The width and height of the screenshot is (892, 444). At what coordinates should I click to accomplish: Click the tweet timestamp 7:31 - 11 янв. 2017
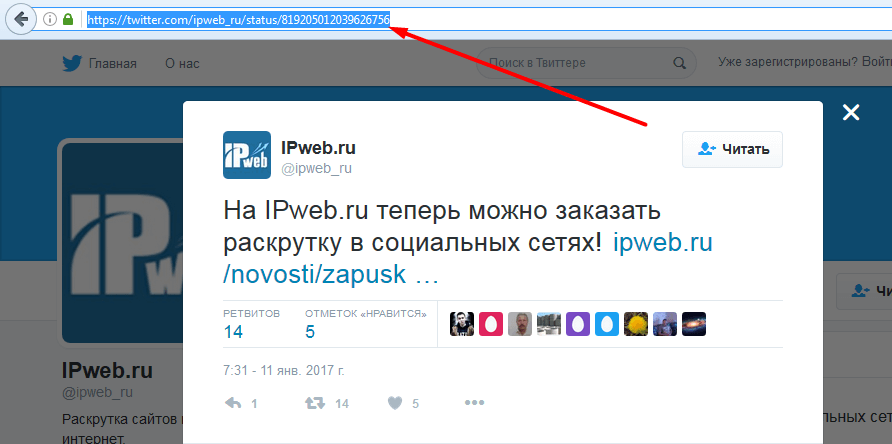coord(284,371)
